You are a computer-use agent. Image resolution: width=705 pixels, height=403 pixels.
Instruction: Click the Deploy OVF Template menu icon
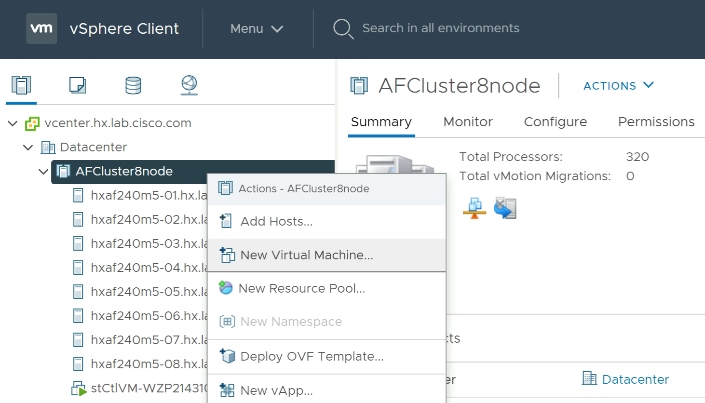[227, 356]
